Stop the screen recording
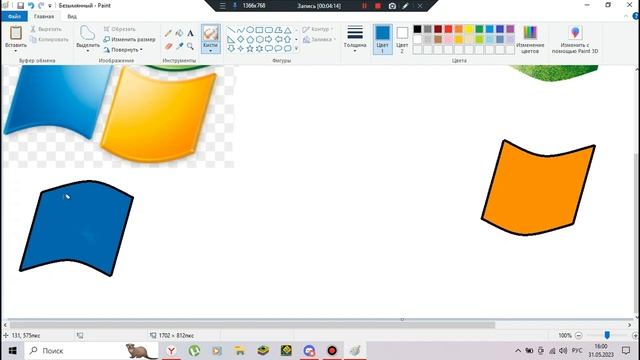The image size is (640, 360). coord(378,6)
